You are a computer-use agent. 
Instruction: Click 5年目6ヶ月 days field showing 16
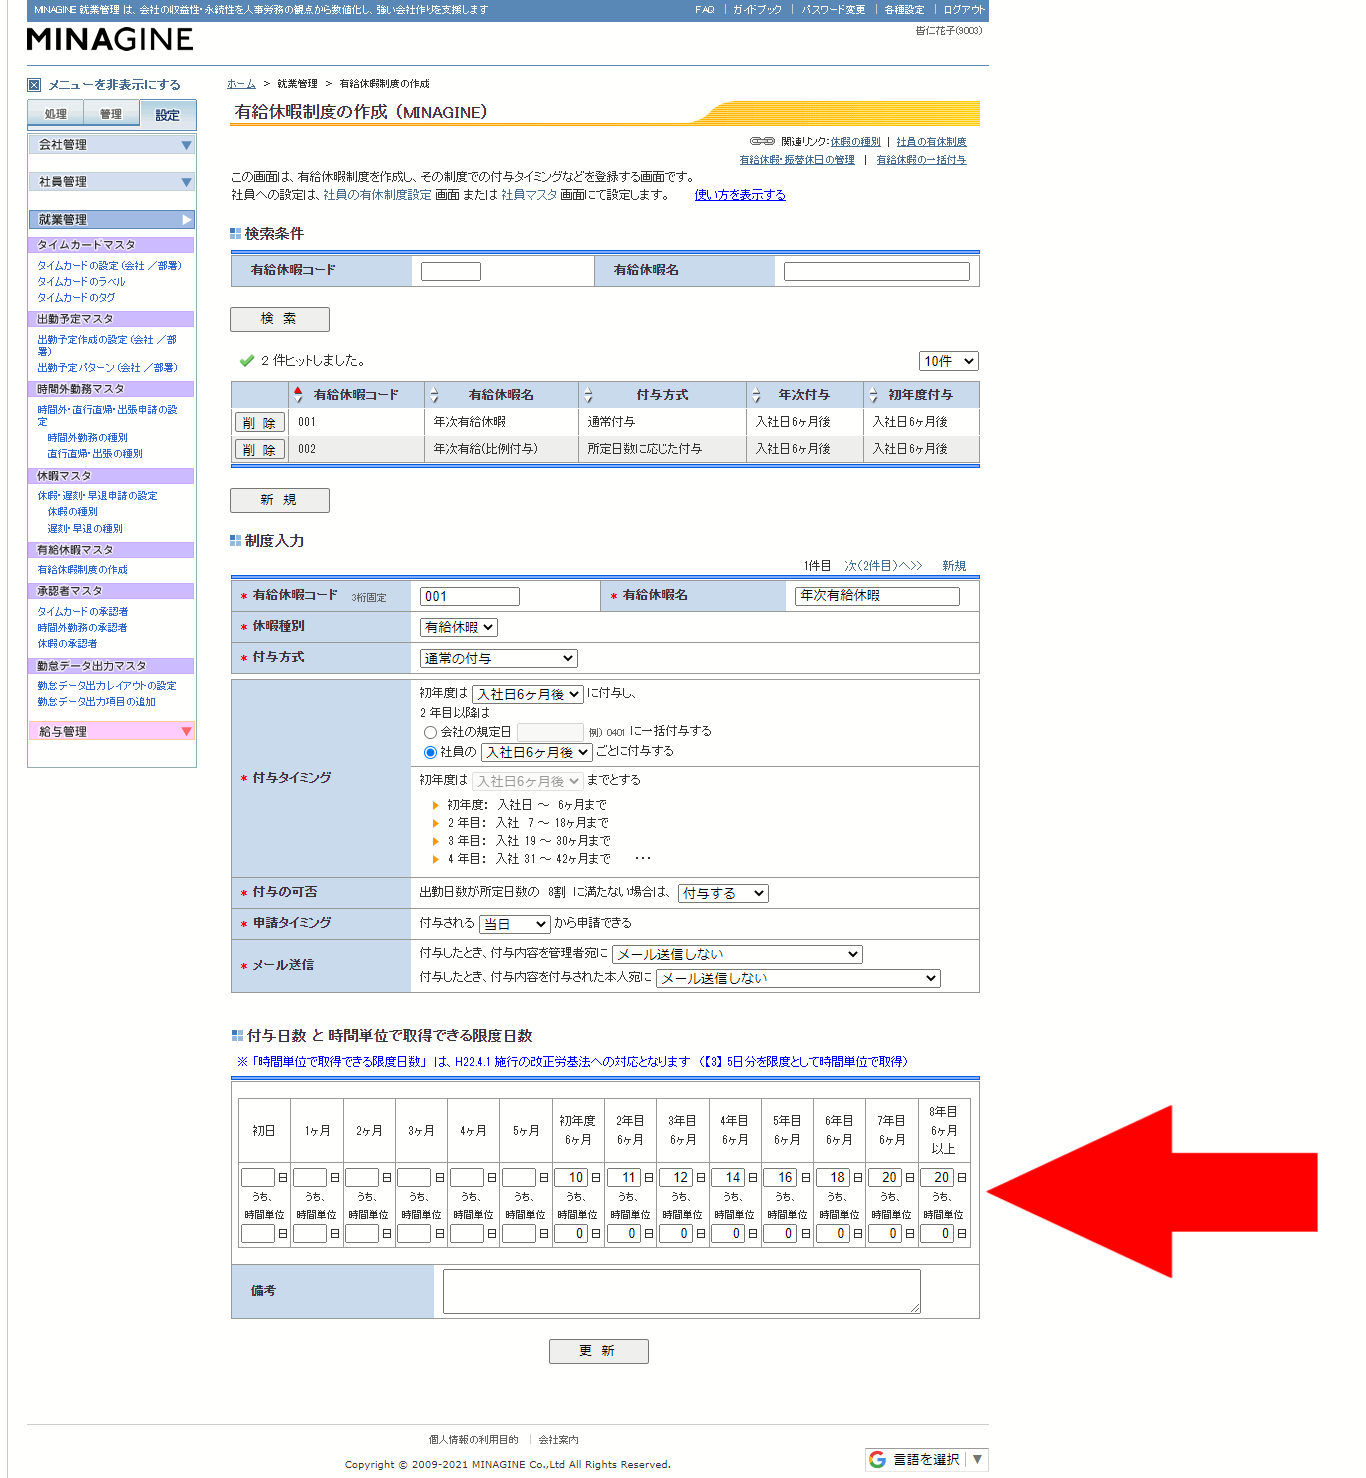[x=779, y=1178]
